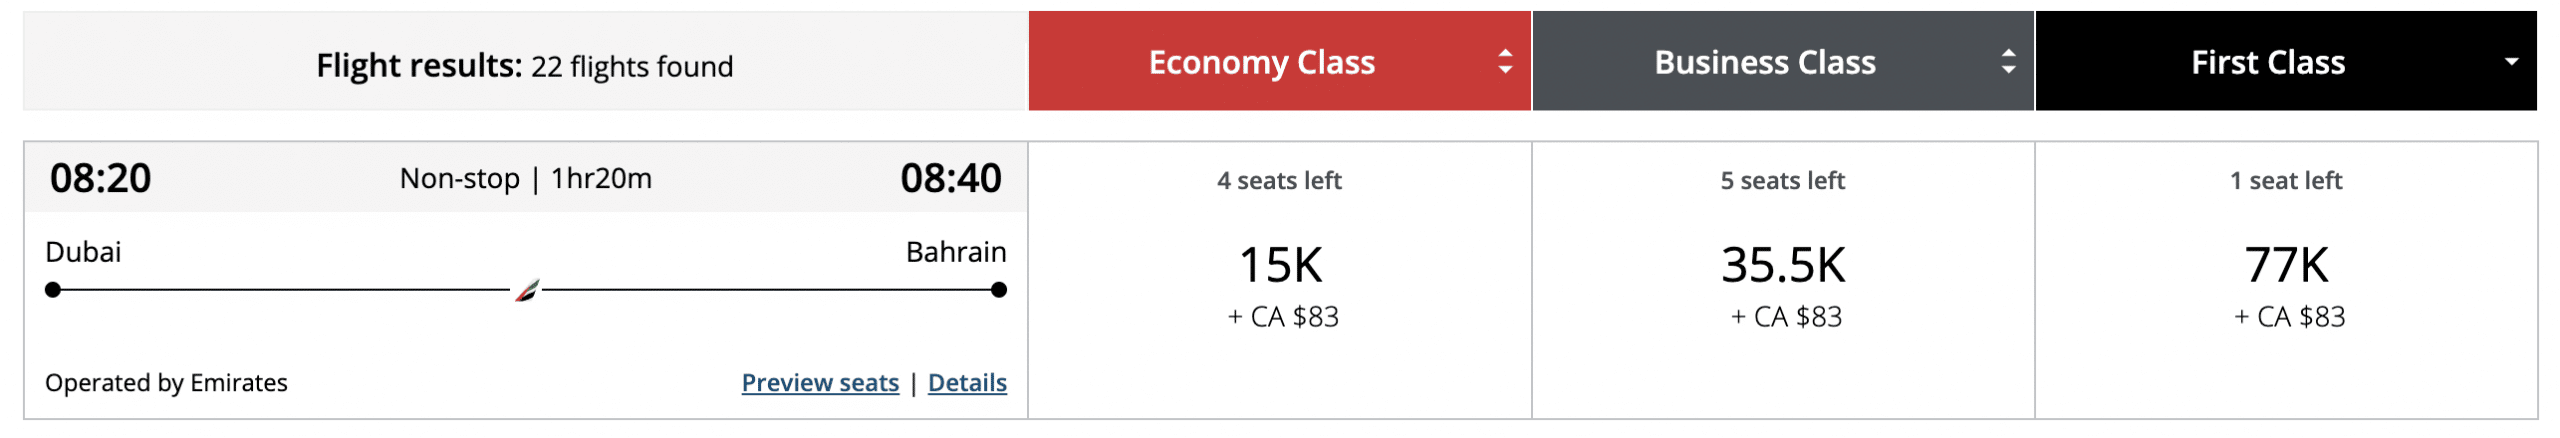Screen dimensions: 2560x438
Task: Click the Dubai origin dot on the route
Action: click(53, 290)
